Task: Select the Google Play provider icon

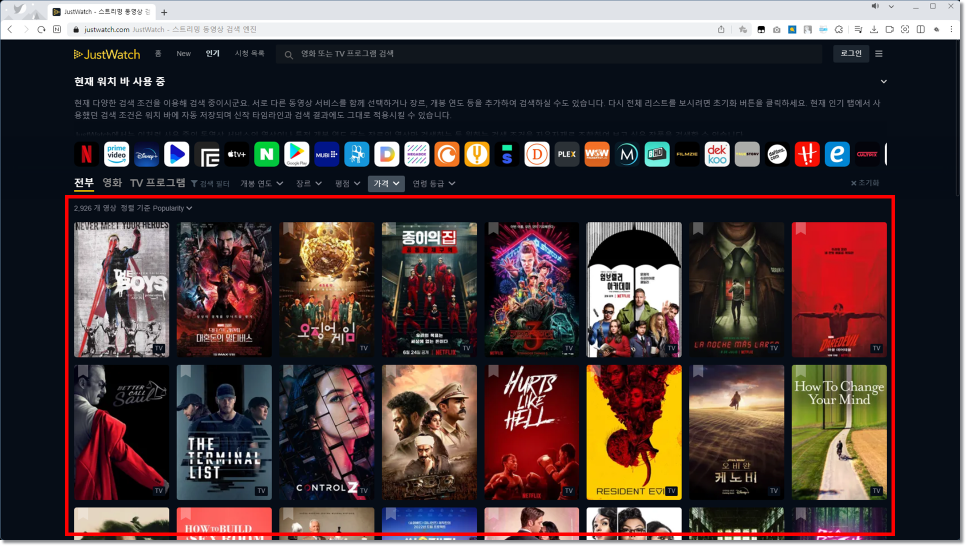Action: (x=296, y=155)
